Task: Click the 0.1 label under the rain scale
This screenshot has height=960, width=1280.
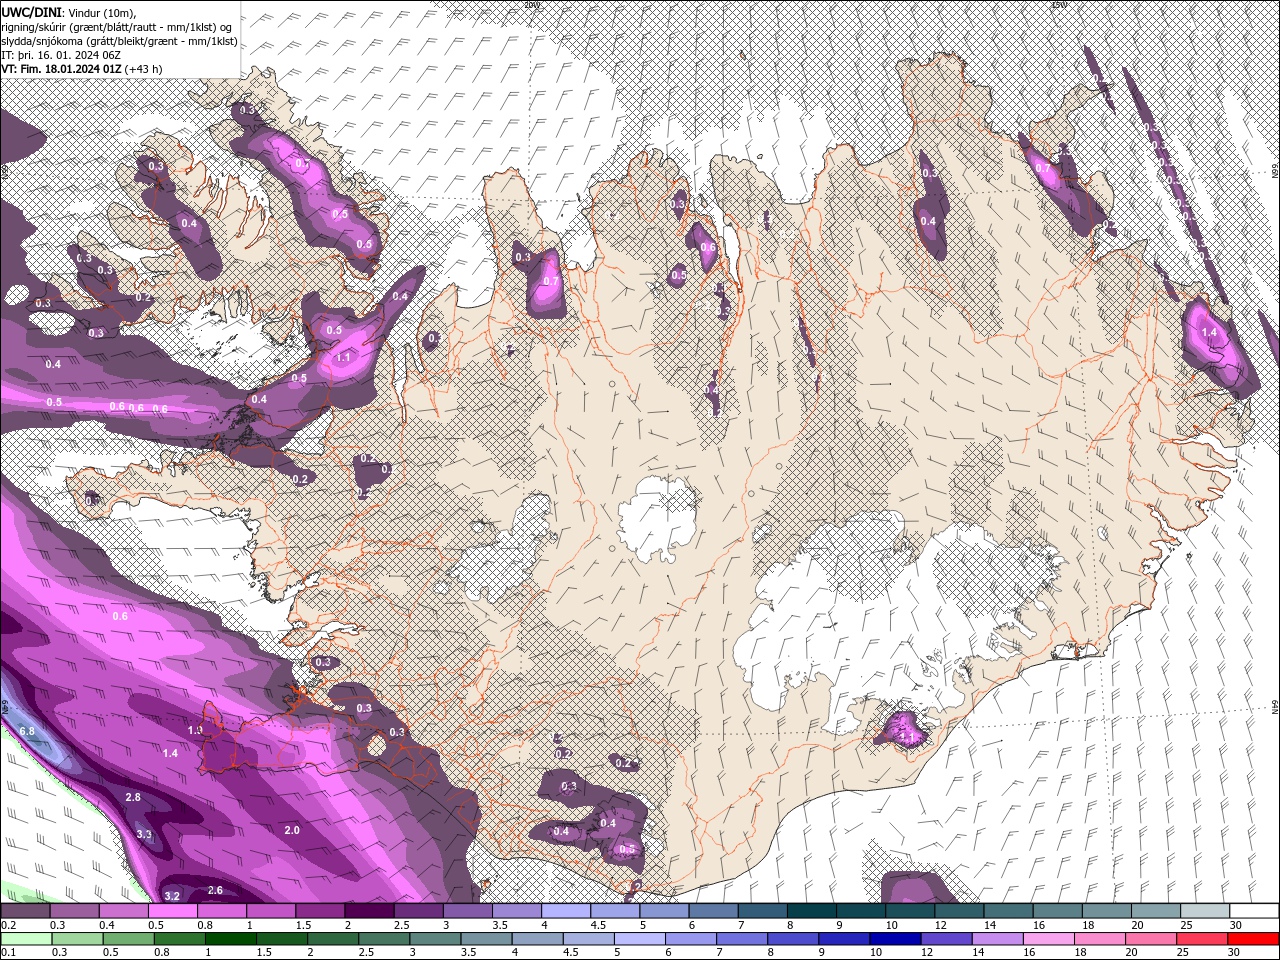Action: click(8, 953)
